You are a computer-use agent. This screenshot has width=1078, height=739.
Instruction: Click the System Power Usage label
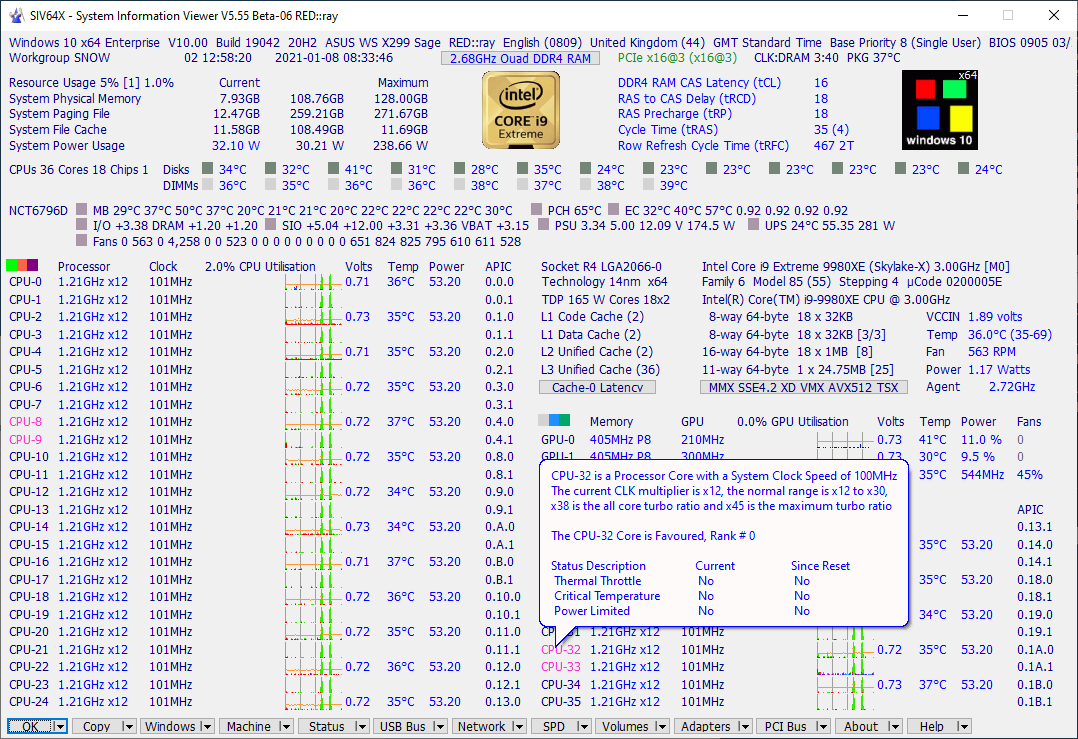67,145
